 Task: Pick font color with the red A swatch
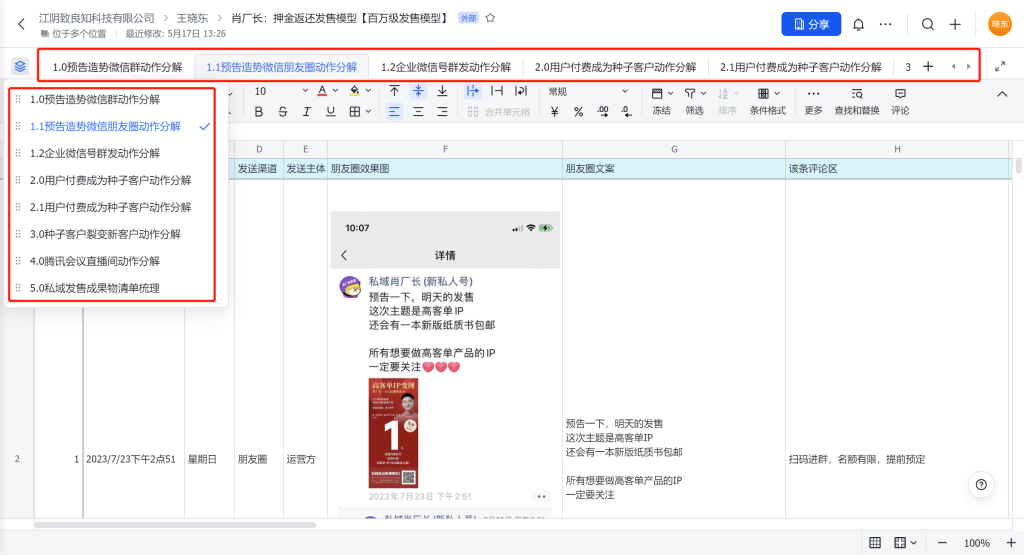click(322, 91)
